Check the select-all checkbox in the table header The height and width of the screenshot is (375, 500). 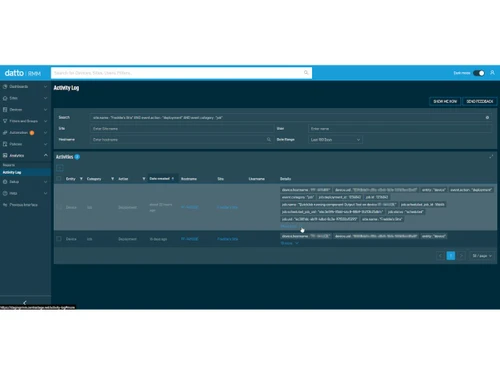(59, 179)
